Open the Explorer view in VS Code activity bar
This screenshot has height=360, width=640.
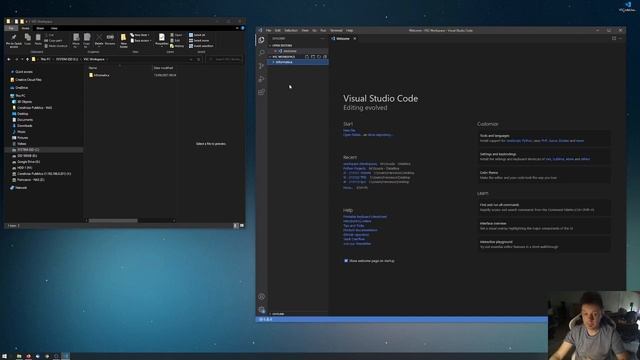262,40
